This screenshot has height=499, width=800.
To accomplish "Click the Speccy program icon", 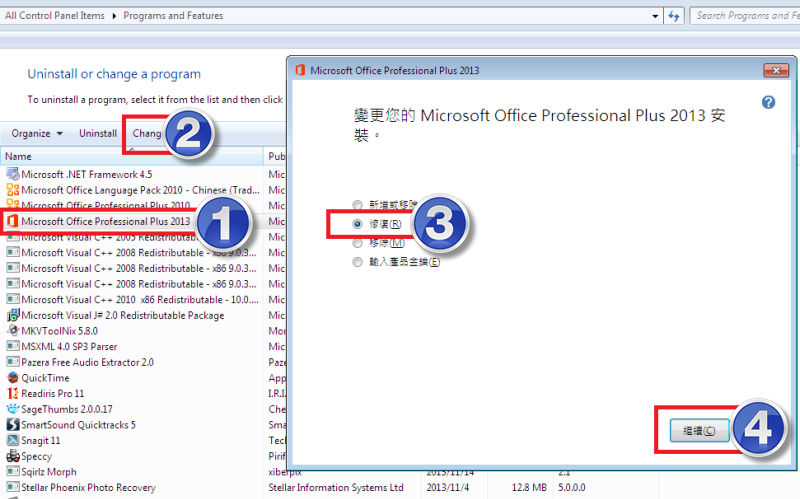I will click(13, 456).
